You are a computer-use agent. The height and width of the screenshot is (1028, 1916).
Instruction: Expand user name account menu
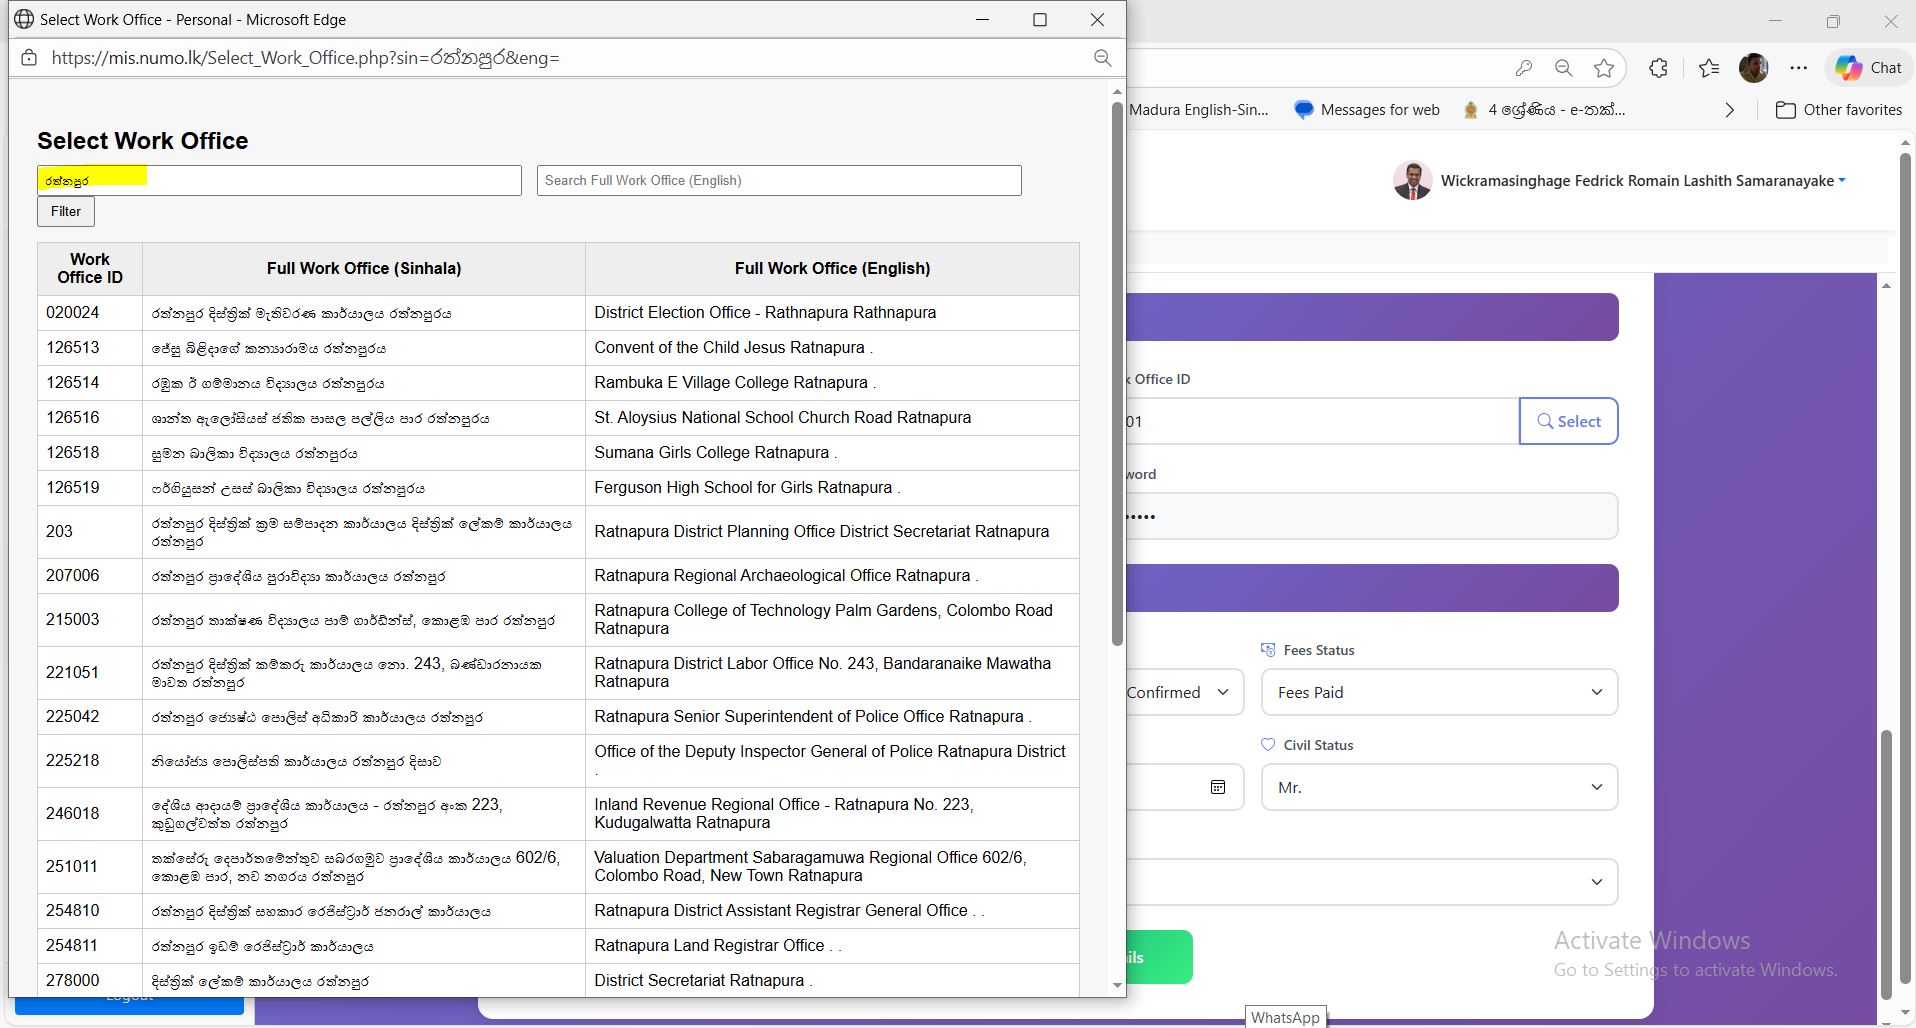pyautogui.click(x=1640, y=181)
